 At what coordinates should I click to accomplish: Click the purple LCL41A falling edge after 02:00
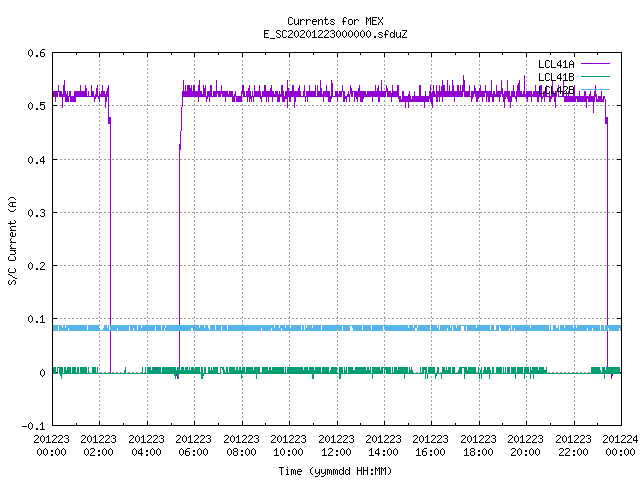(110, 245)
